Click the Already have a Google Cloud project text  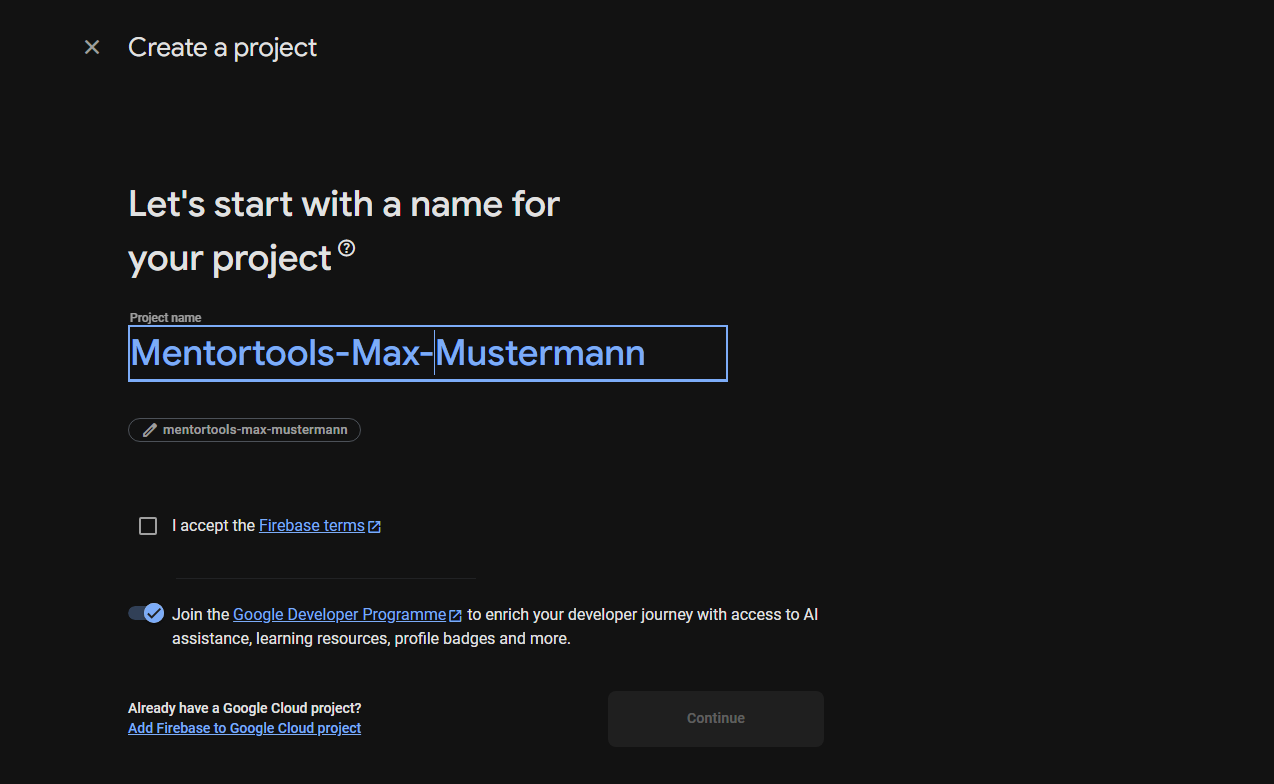point(245,708)
